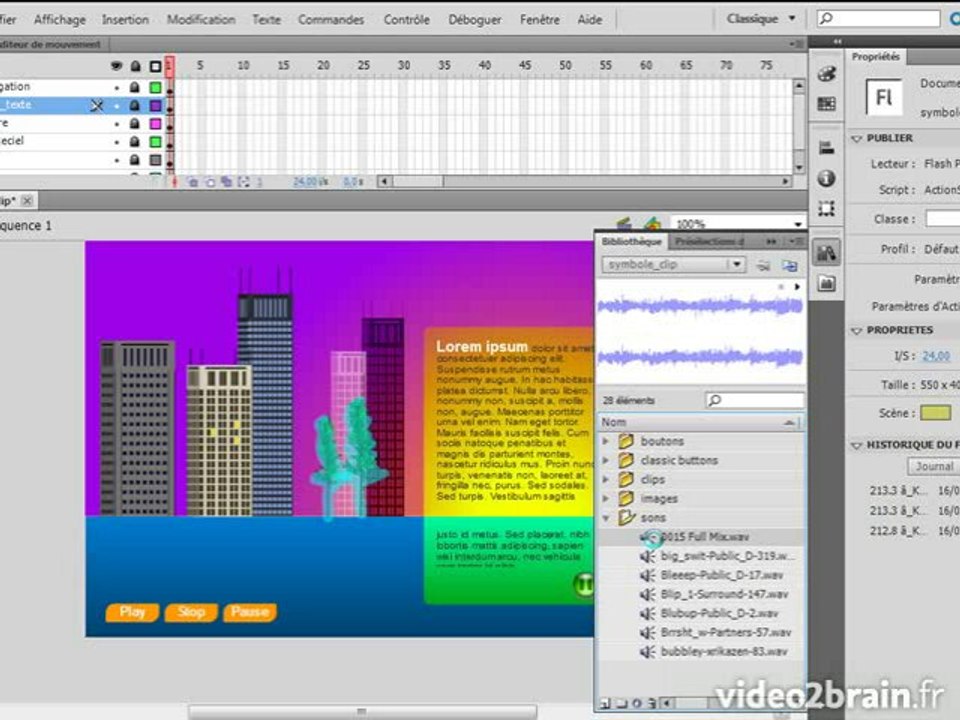960x720 pixels.
Task: Open the Insertion menu
Action: [x=126, y=20]
